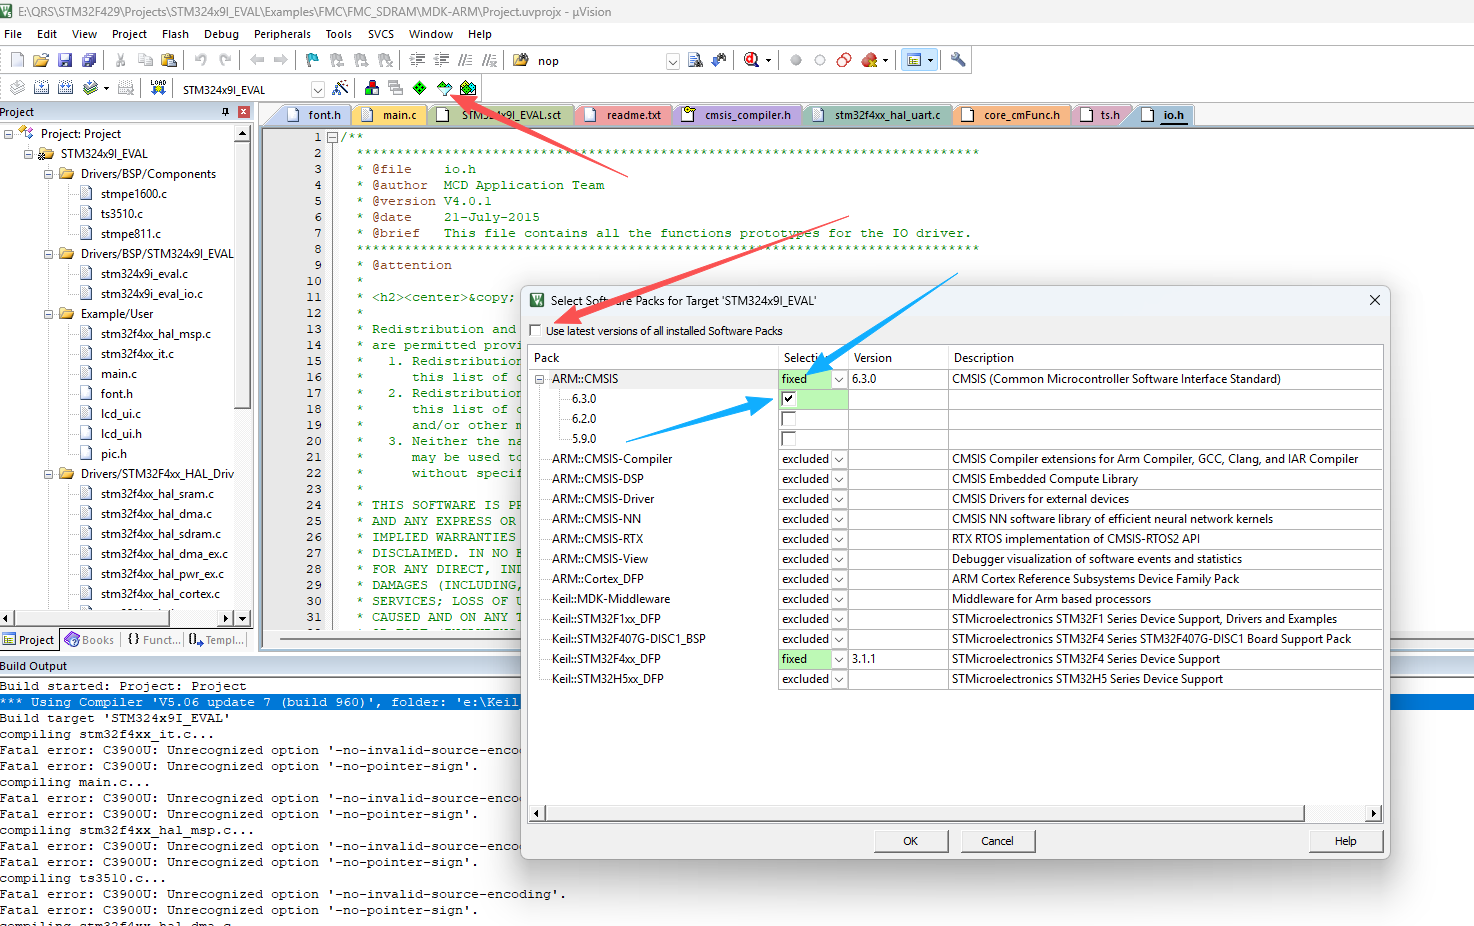Click the nop search input field
The height and width of the screenshot is (926, 1474).
pos(599,61)
